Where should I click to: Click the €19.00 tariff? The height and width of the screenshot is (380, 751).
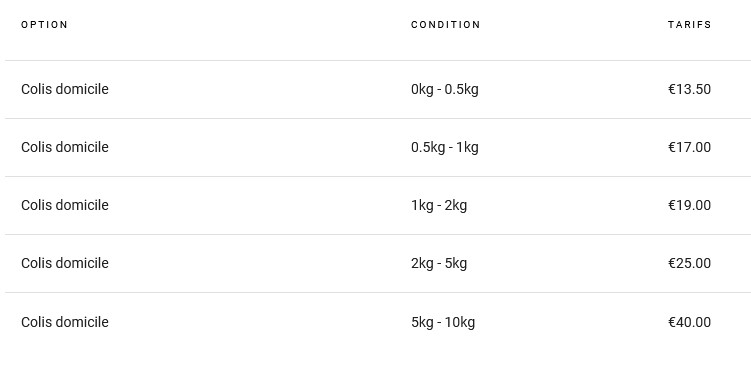(689, 206)
